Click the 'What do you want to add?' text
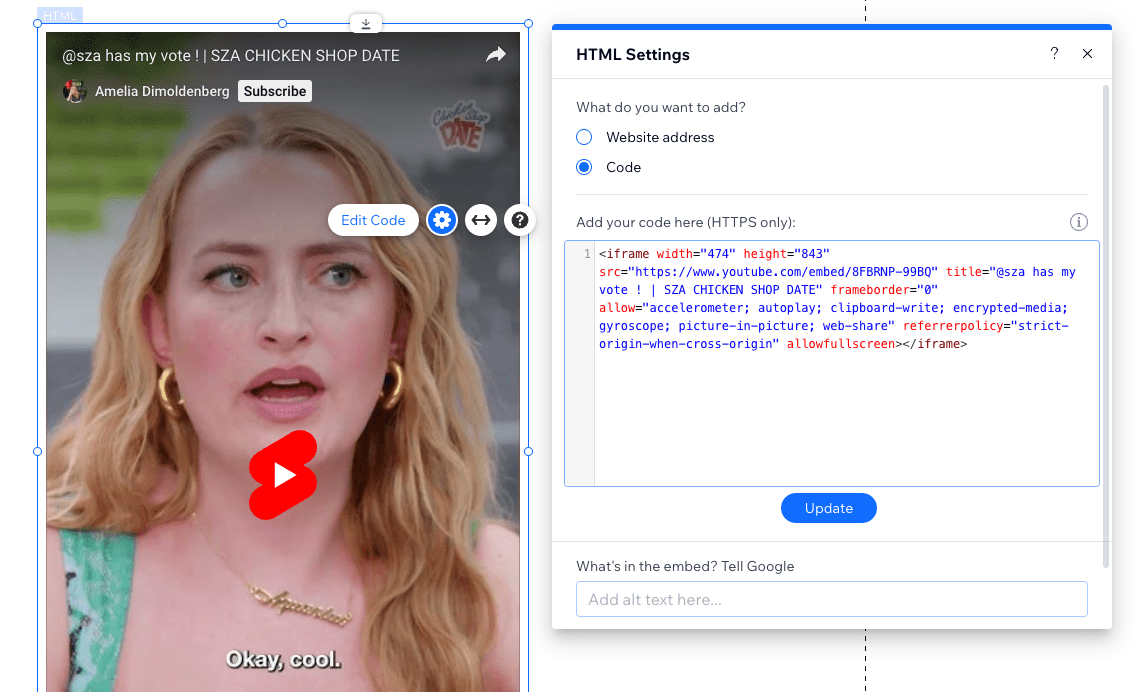This screenshot has height=692, width=1144. (661, 107)
